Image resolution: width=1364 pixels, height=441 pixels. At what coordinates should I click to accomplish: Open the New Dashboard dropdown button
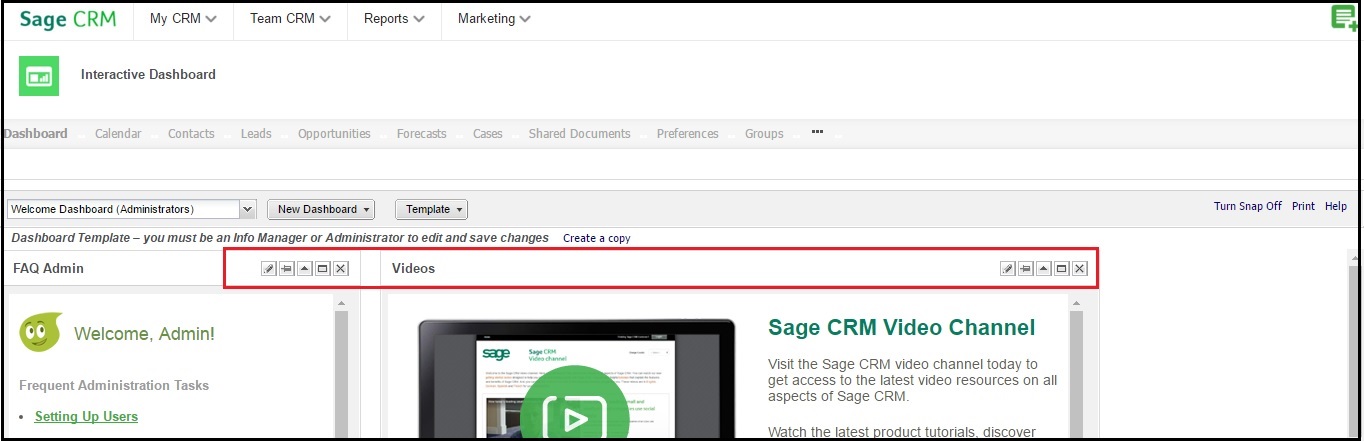(321, 209)
